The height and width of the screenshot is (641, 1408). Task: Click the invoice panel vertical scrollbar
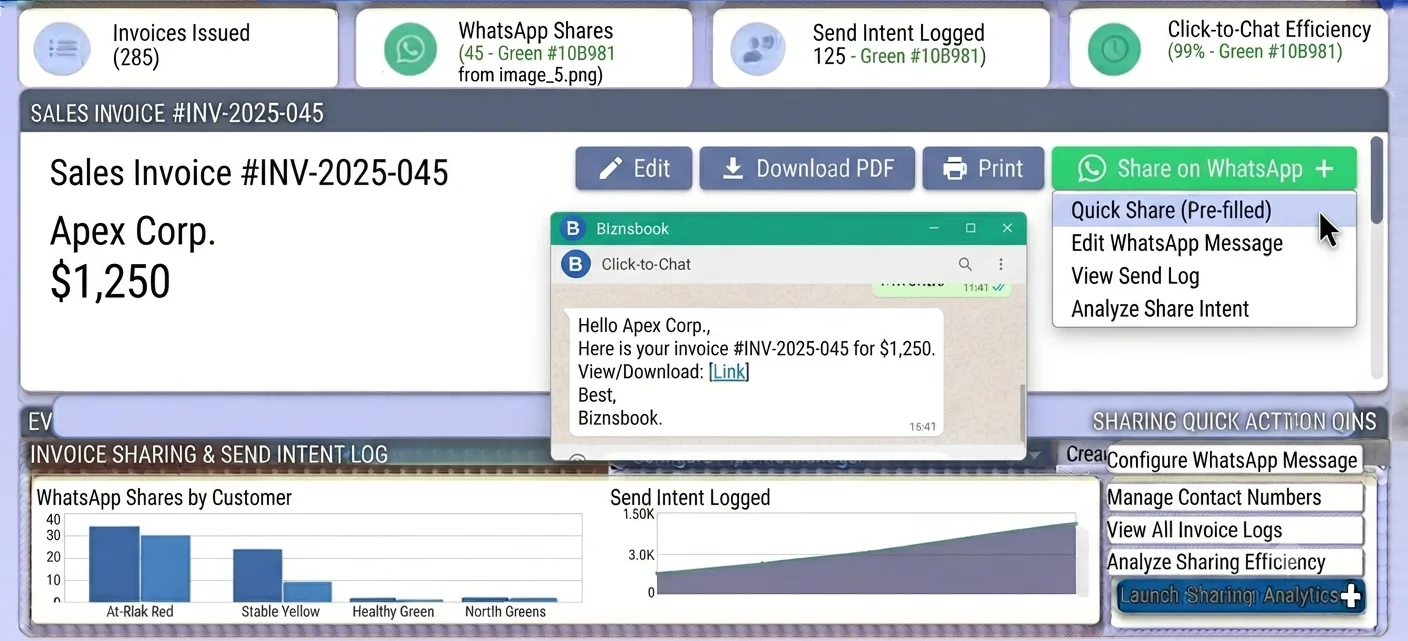tap(1377, 180)
